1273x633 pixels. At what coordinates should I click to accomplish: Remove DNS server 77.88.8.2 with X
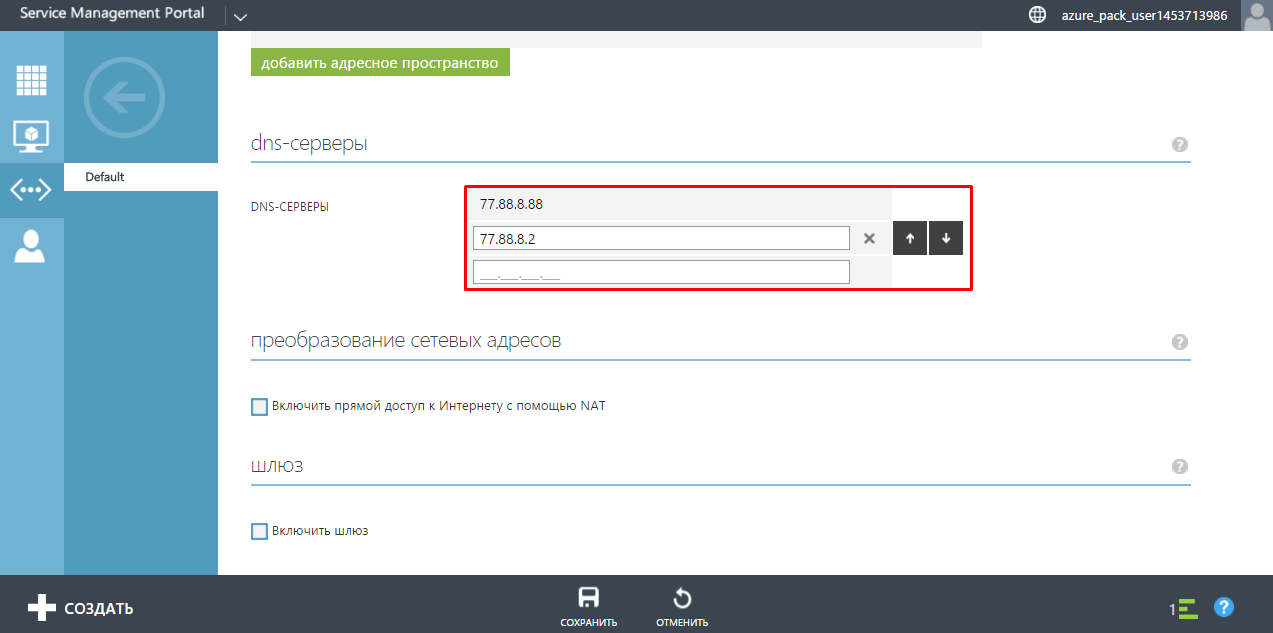[869, 239]
